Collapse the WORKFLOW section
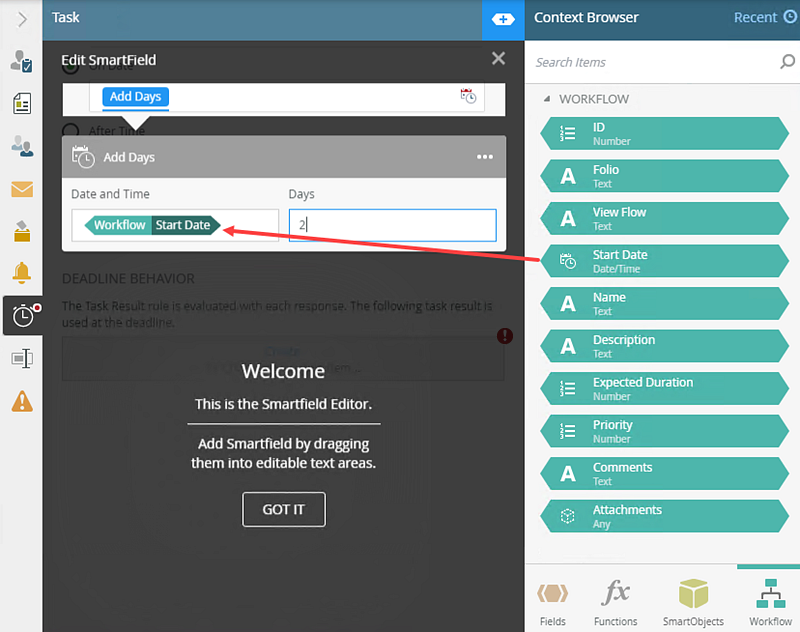The height and width of the screenshot is (632, 800). tap(547, 99)
